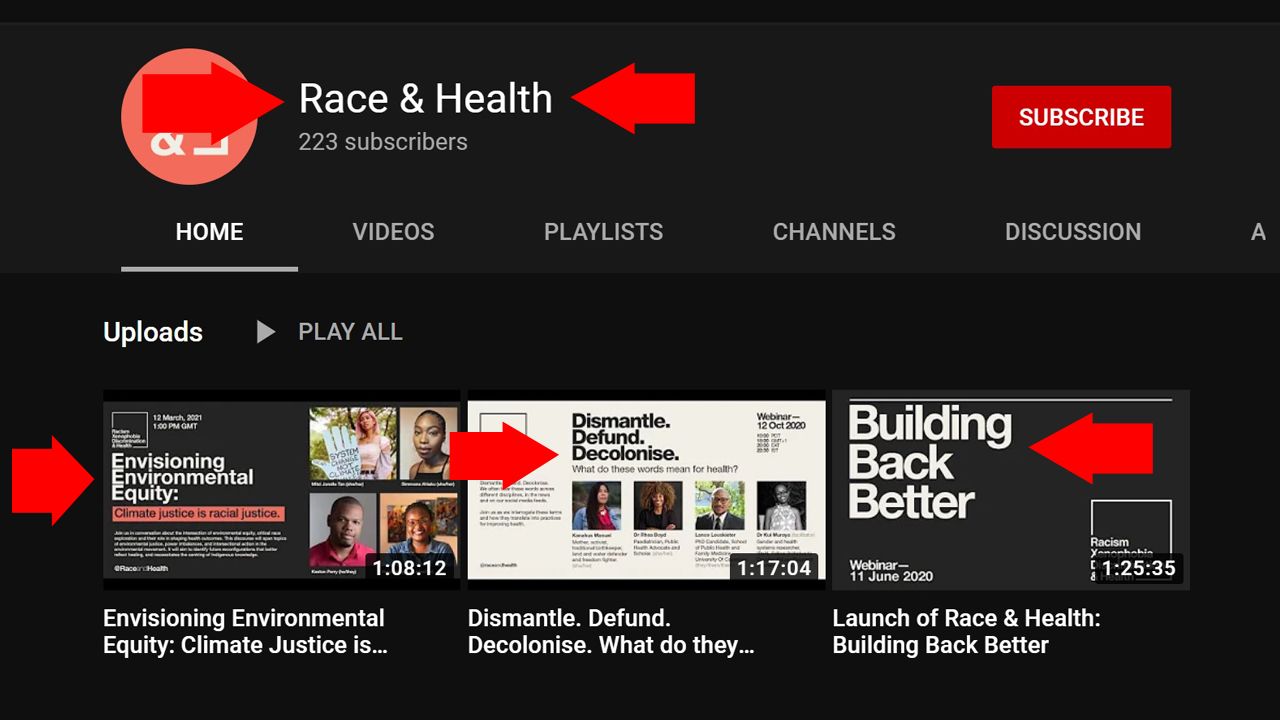Click the Race & Health channel name
The height and width of the screenshot is (720, 1280).
(425, 99)
